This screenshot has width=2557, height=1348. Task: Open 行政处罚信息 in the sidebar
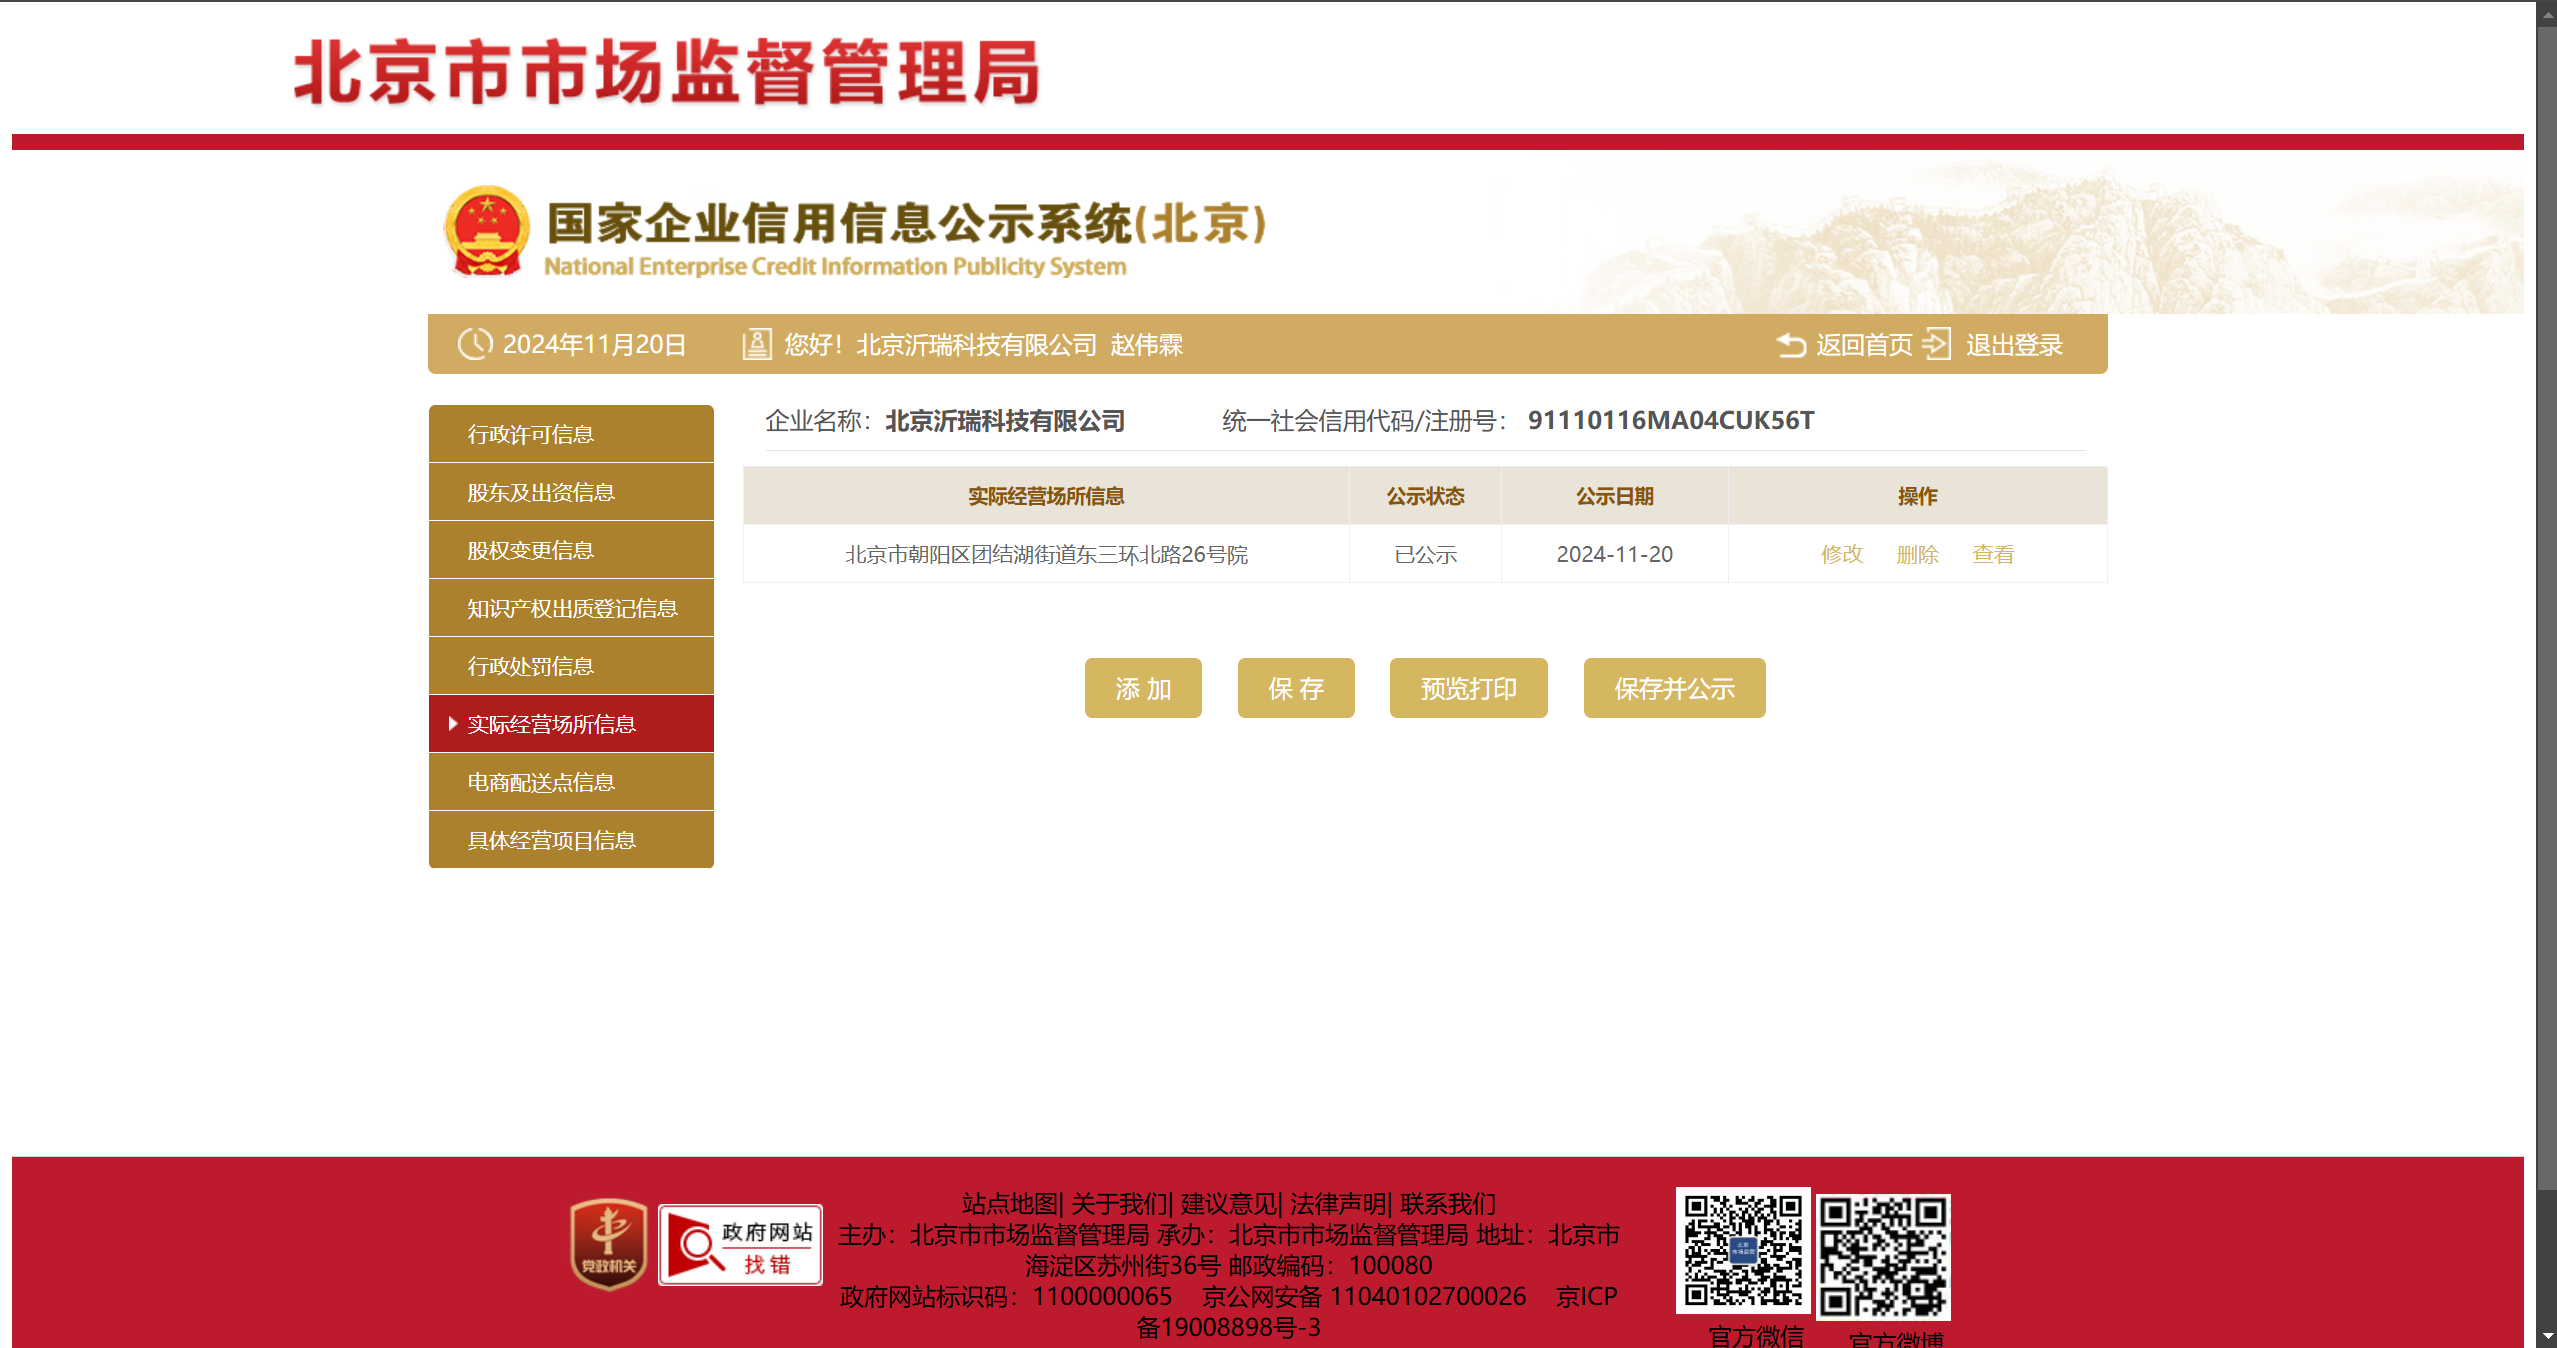[571, 666]
